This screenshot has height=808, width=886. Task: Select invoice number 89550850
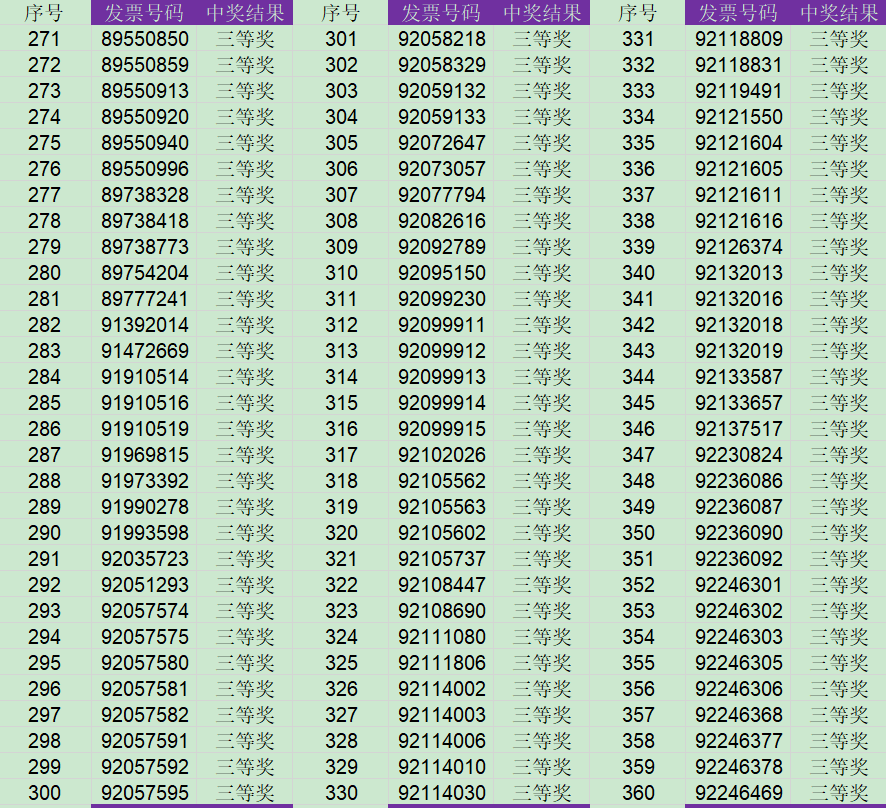(145, 39)
